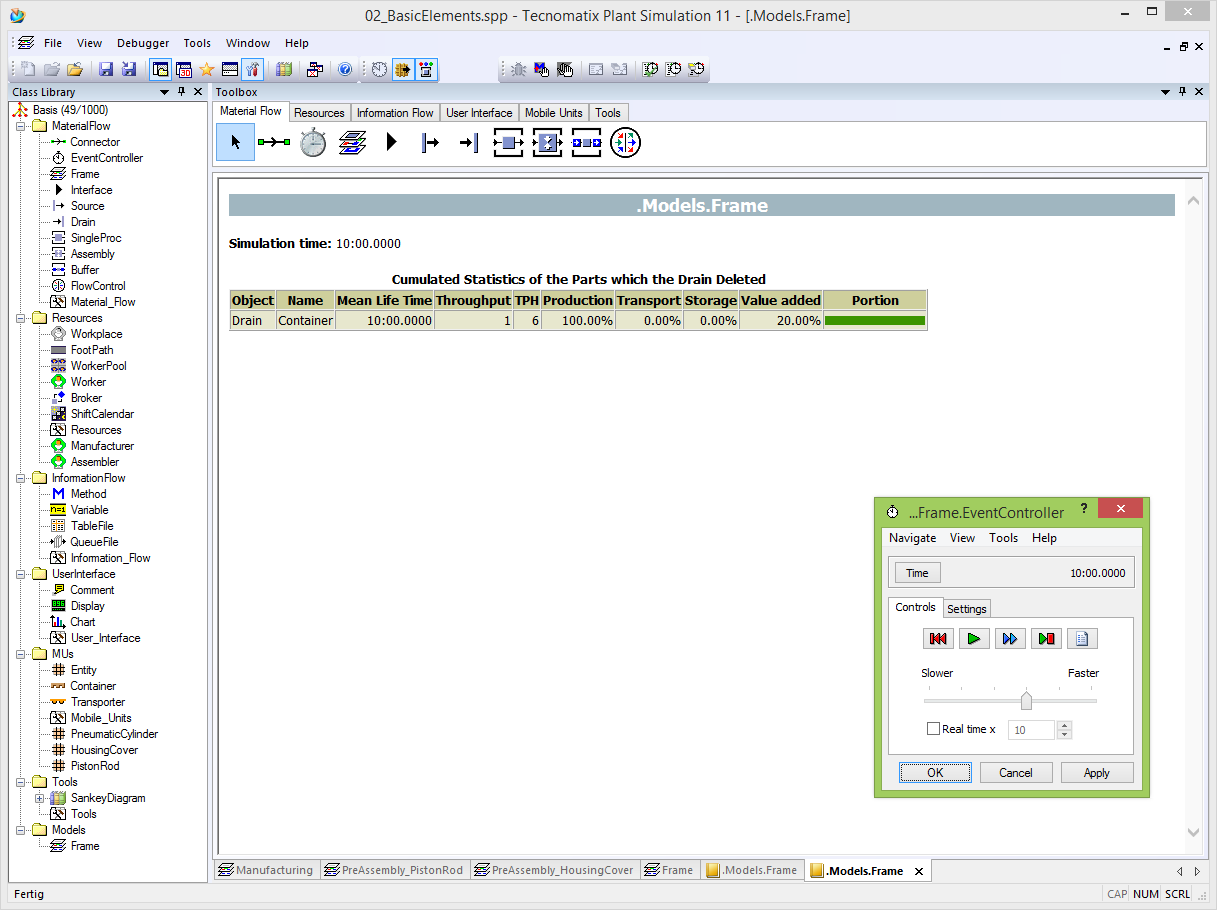Choose the Assembly tool in the Toolbox
Viewport: 1217px width, 910px height.
(x=547, y=143)
